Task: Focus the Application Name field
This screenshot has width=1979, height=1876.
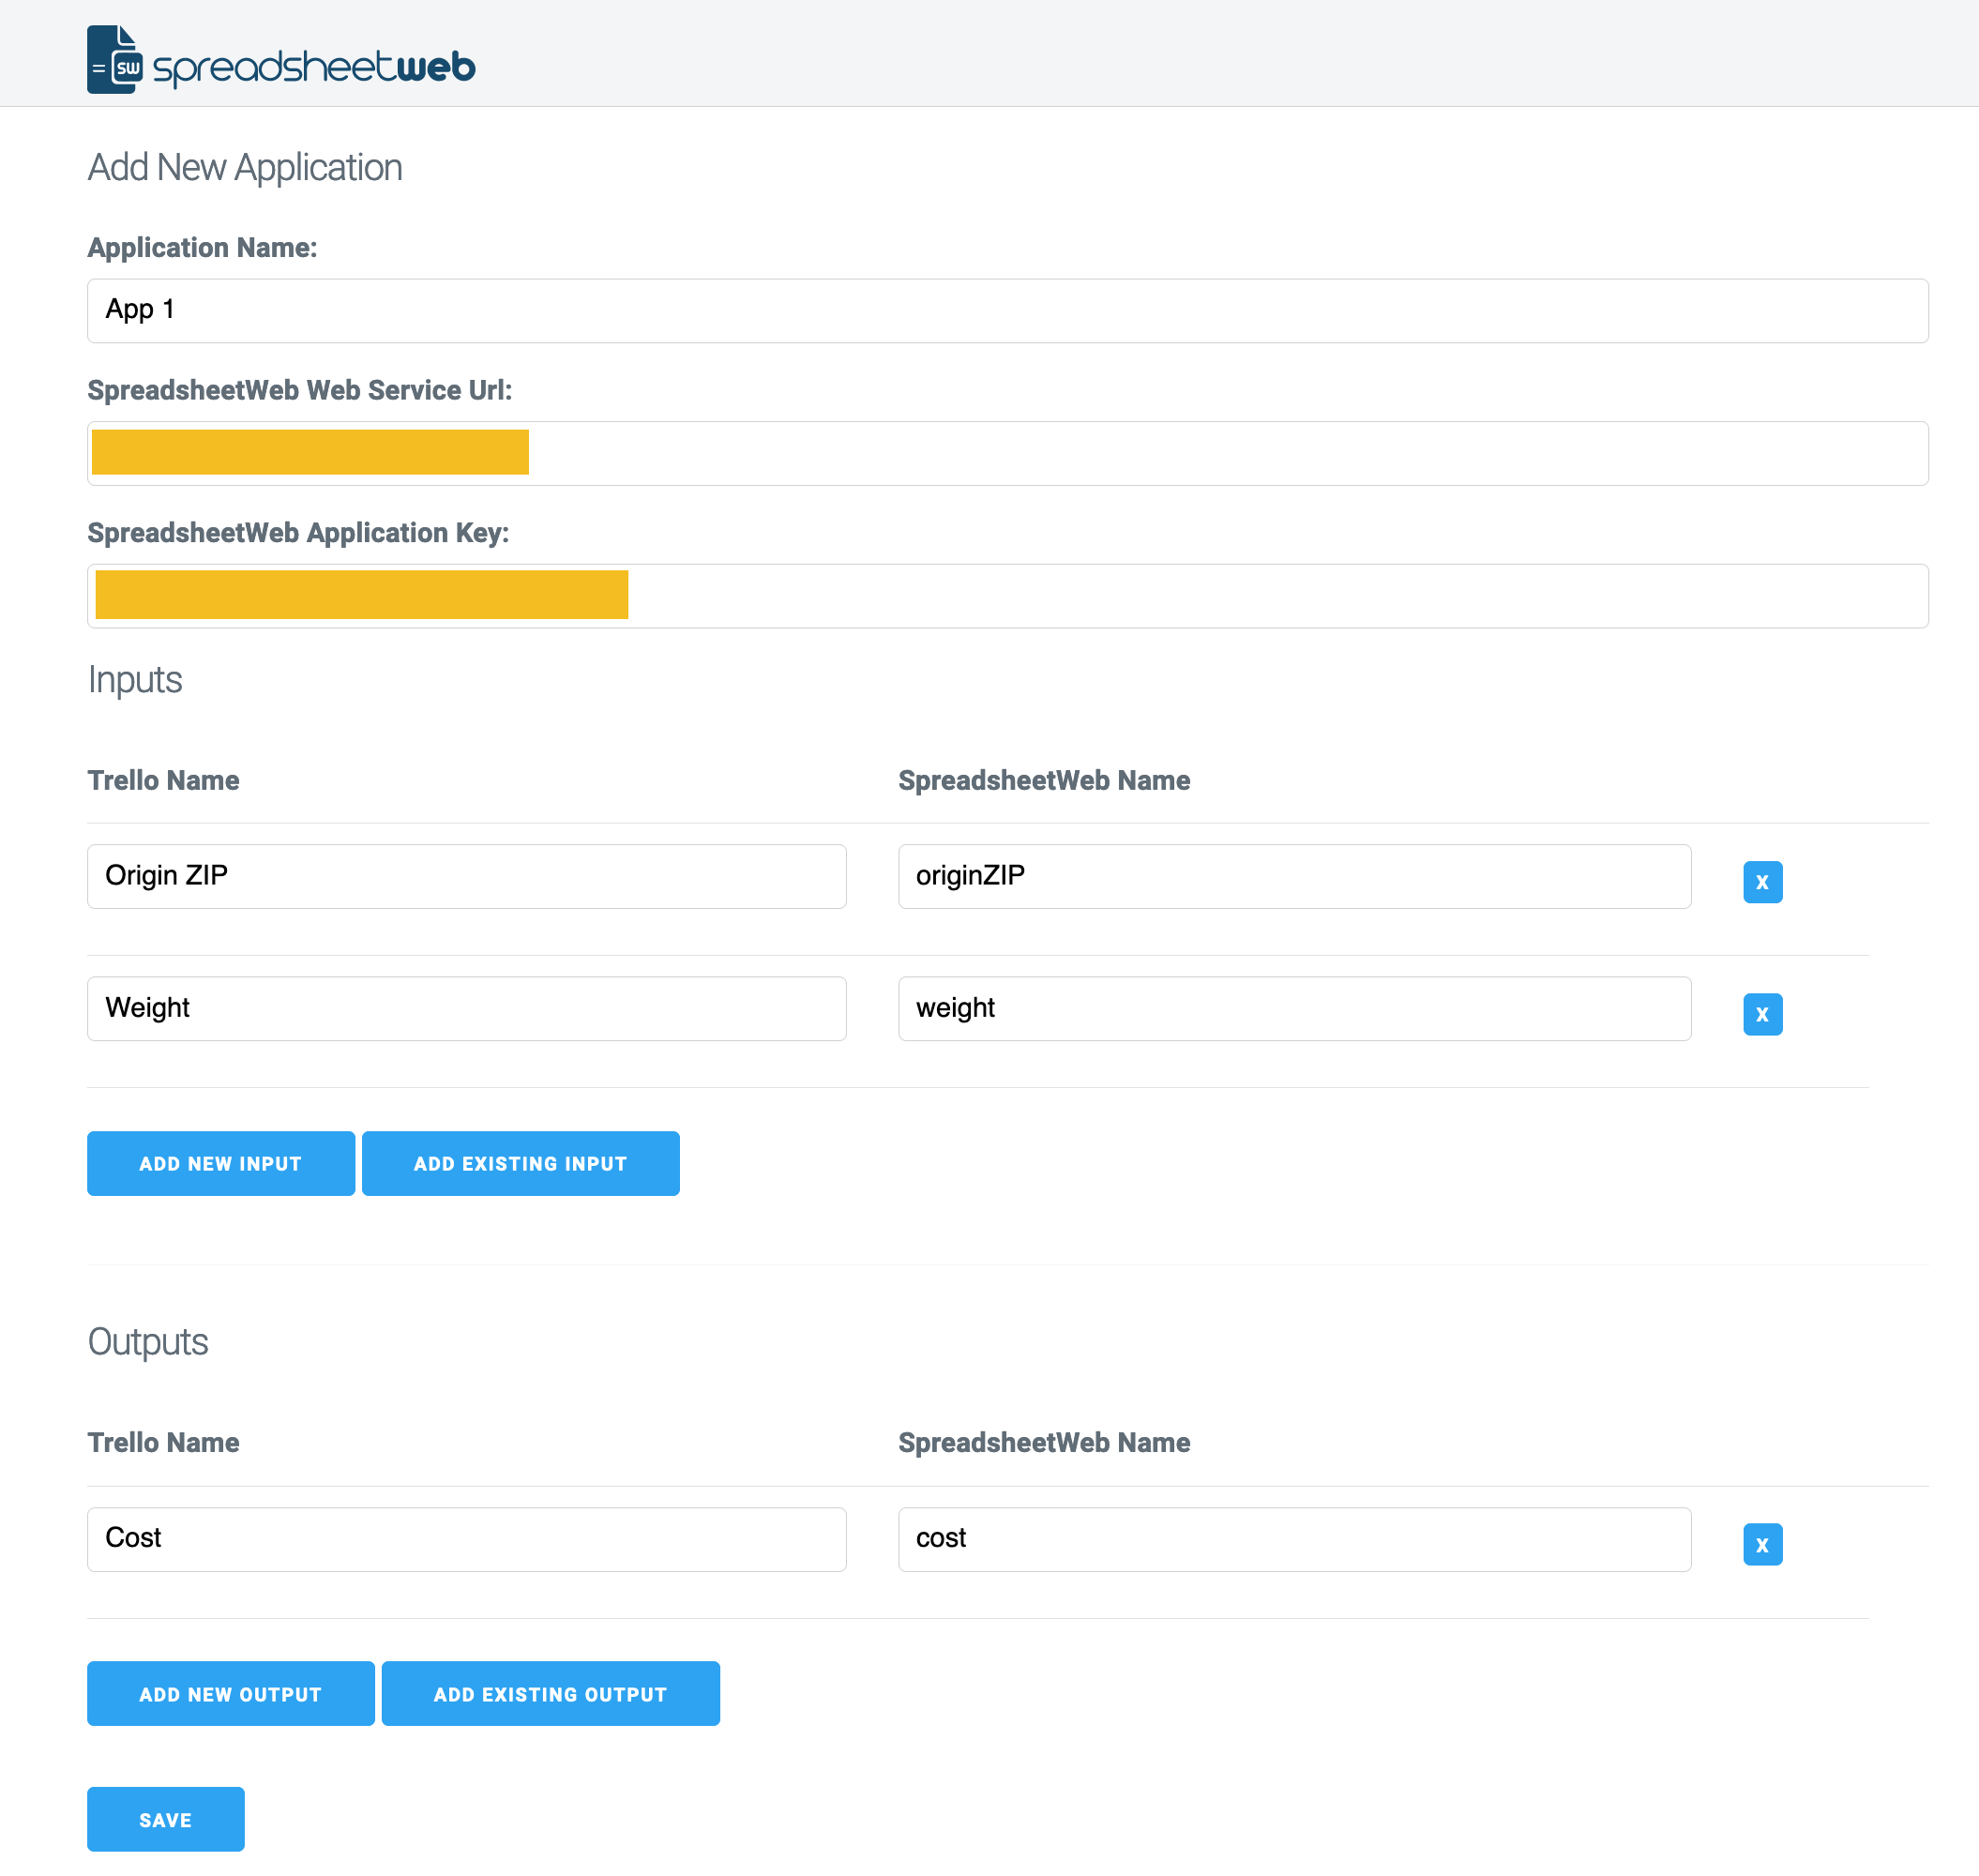Action: pyautogui.click(x=1008, y=311)
